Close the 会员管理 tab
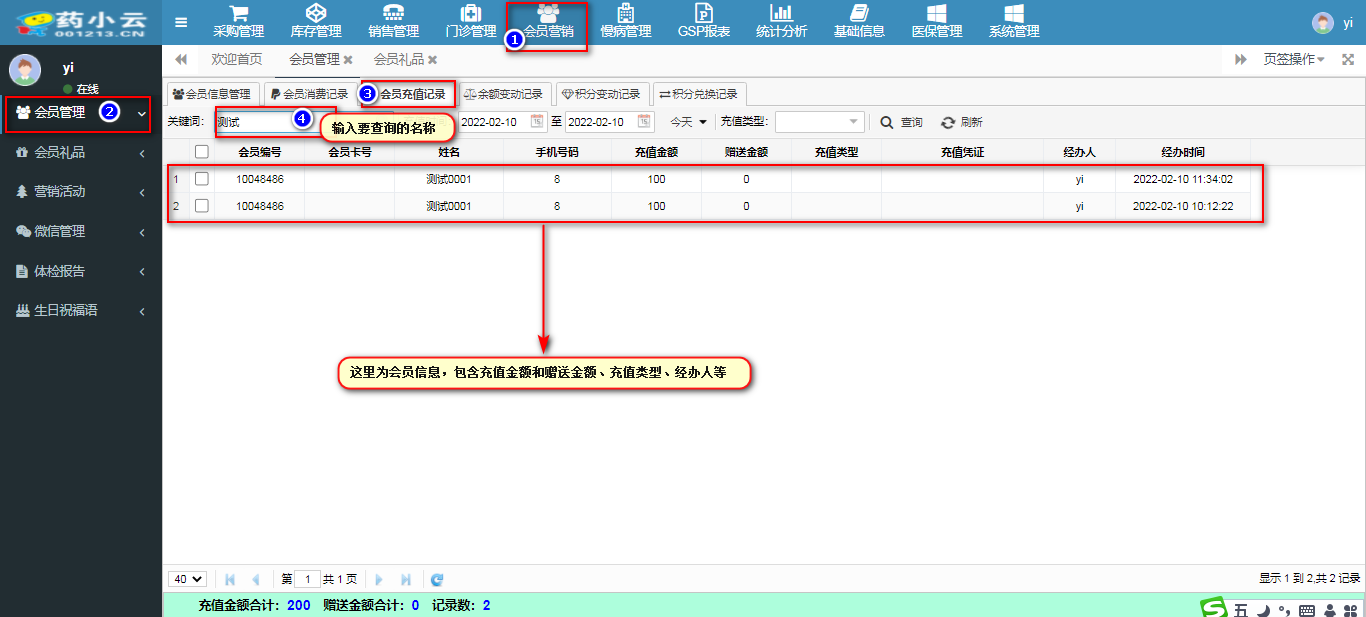Viewport: 1366px width, 617px height. [x=348, y=60]
